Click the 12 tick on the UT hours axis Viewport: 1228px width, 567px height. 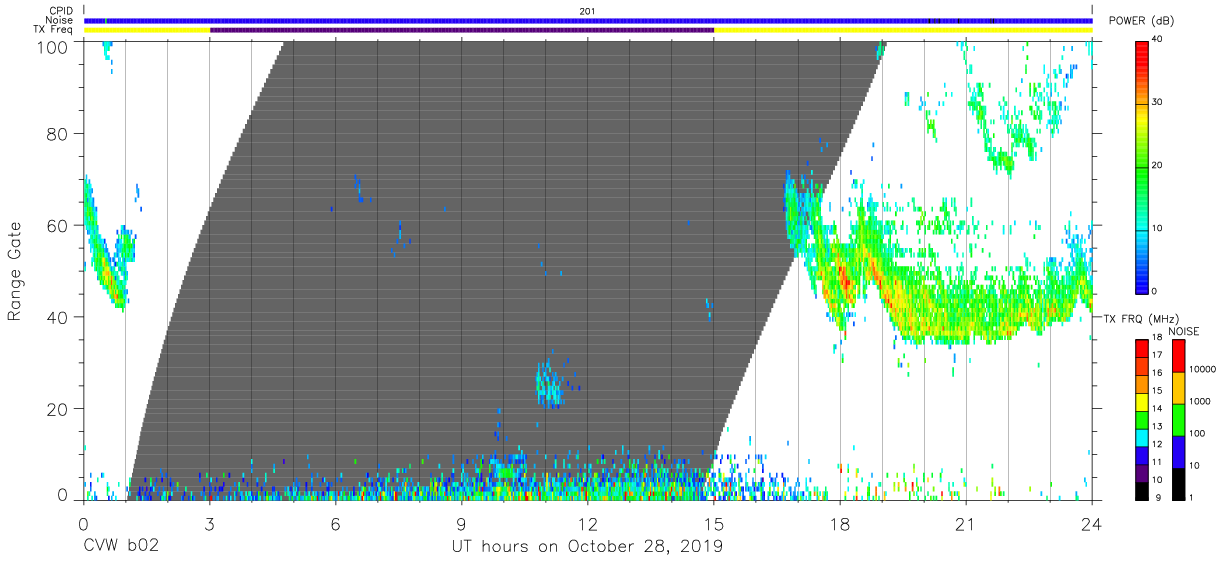click(x=587, y=523)
